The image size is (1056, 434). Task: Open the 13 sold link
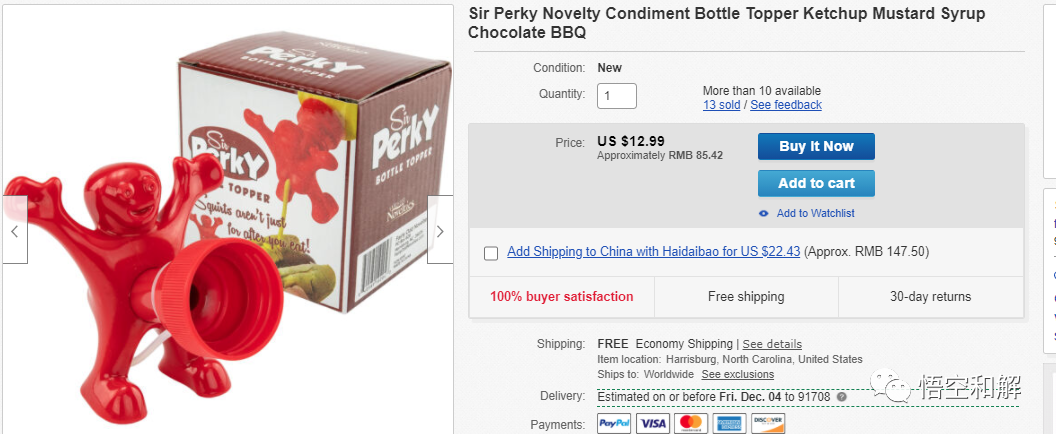(721, 105)
